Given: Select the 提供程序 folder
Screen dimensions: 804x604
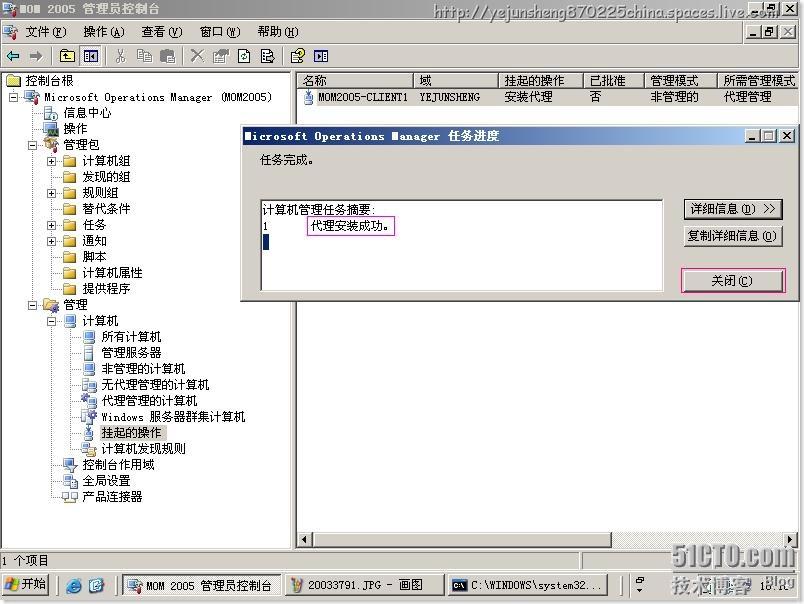Looking at the screenshot, I should point(106,289).
